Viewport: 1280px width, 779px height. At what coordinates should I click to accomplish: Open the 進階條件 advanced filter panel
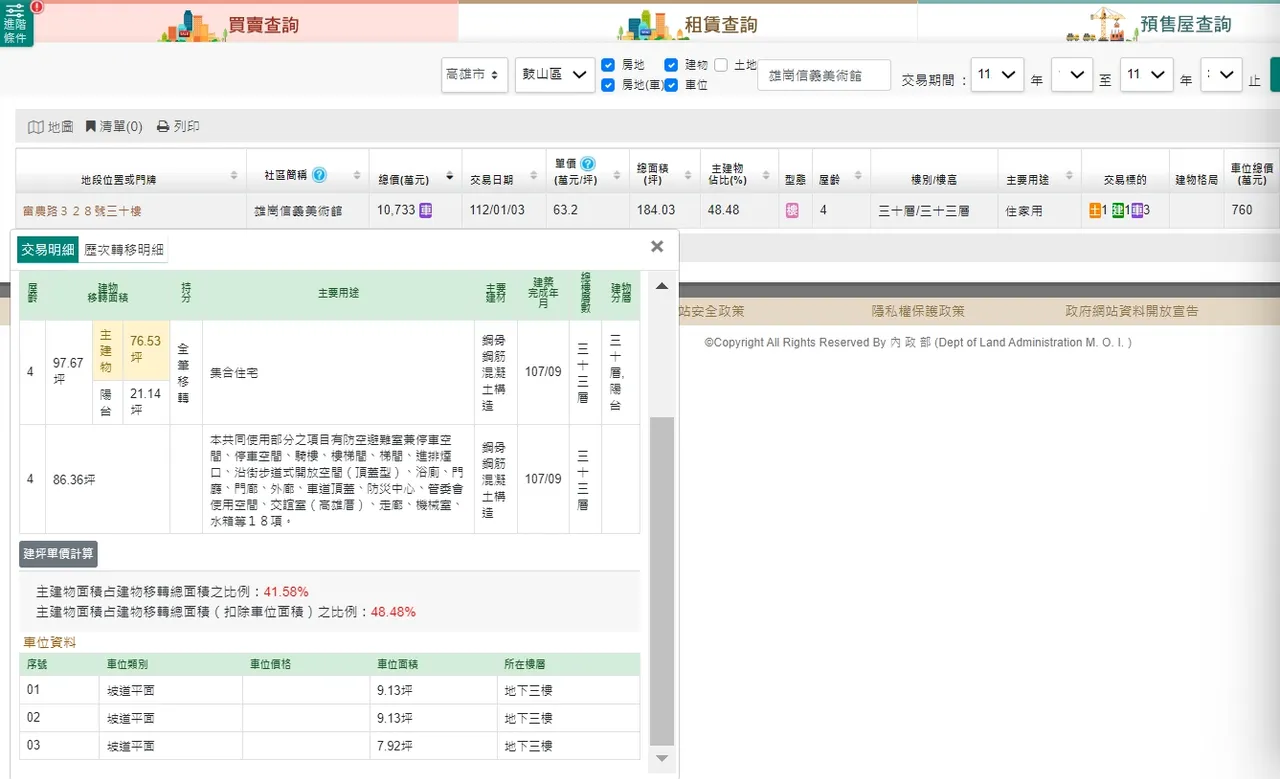click(16, 23)
